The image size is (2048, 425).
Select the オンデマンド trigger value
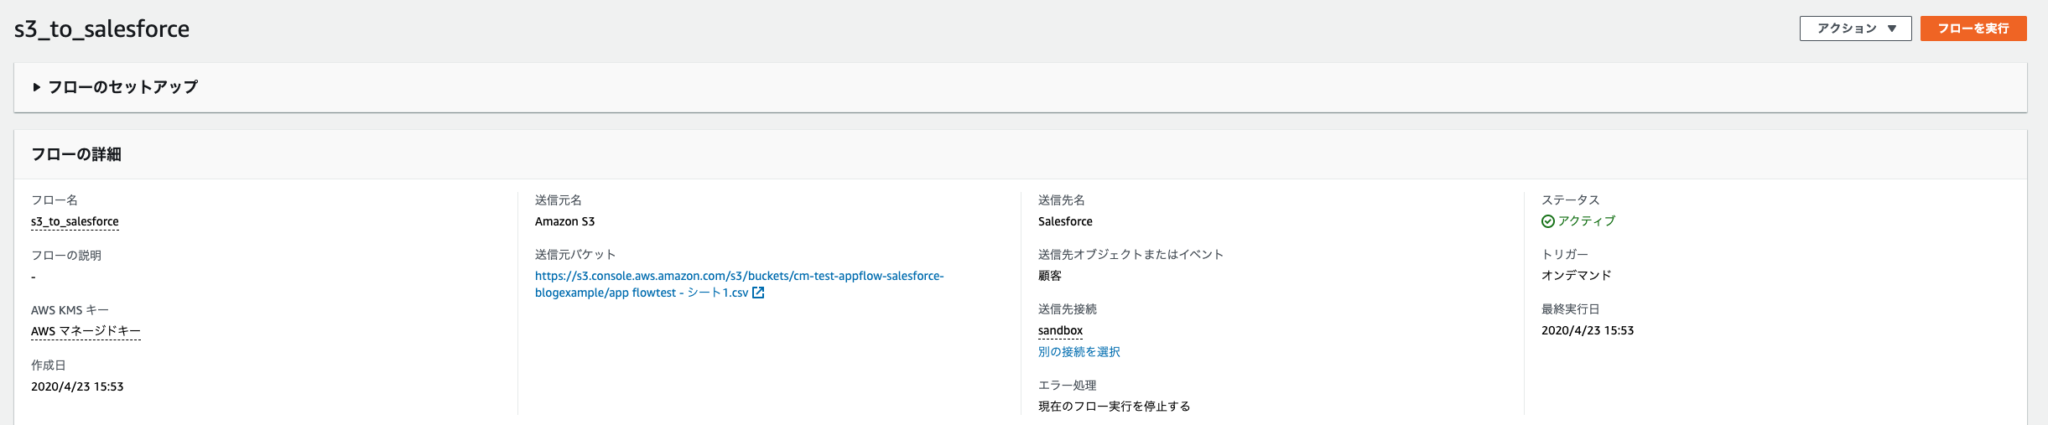(x=1577, y=276)
